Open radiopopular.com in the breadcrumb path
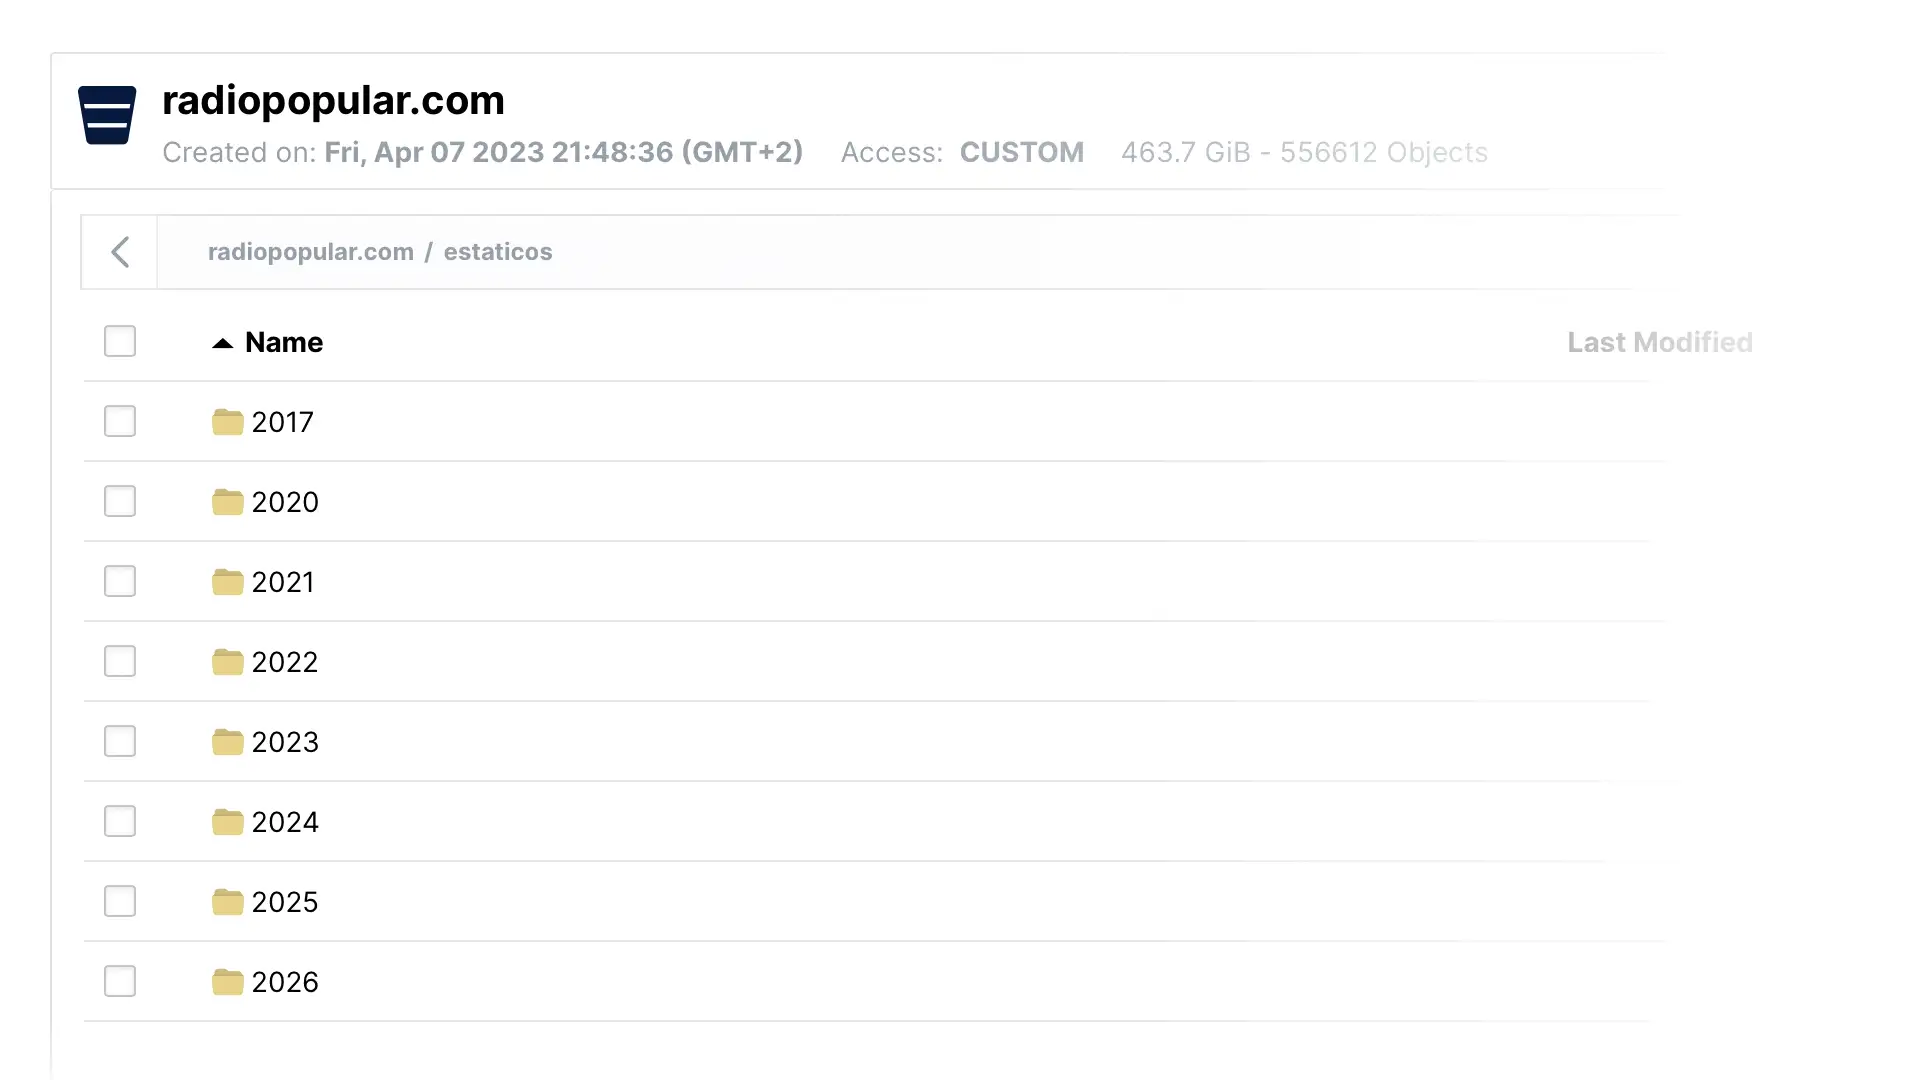Viewport: 1920px width, 1080px height. (x=310, y=252)
